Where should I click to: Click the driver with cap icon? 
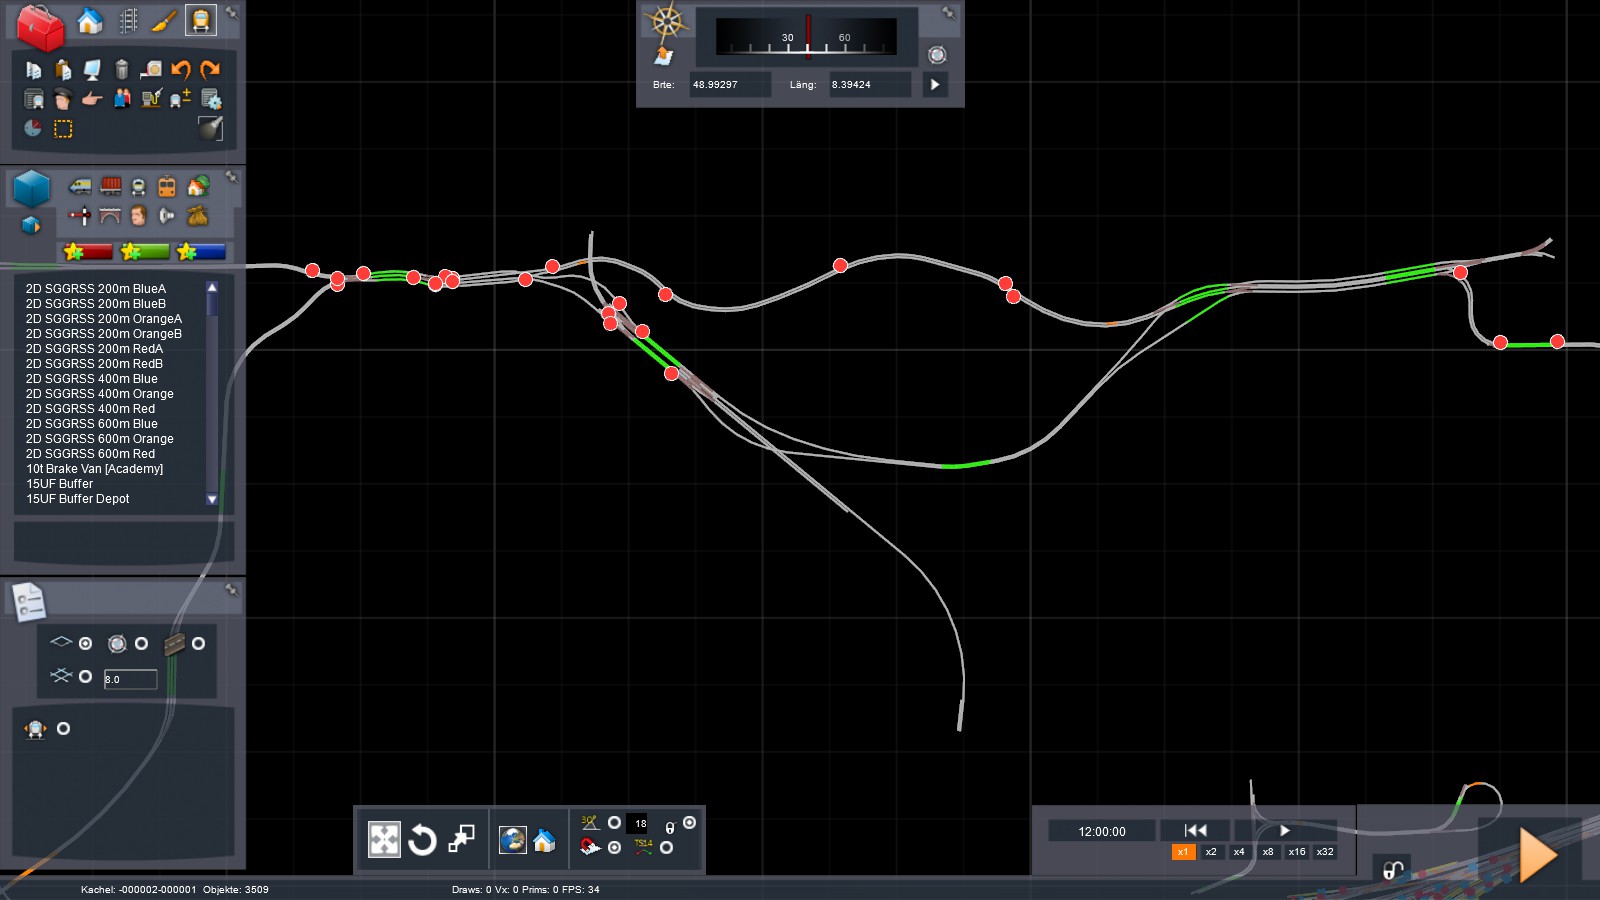pyautogui.click(x=63, y=99)
